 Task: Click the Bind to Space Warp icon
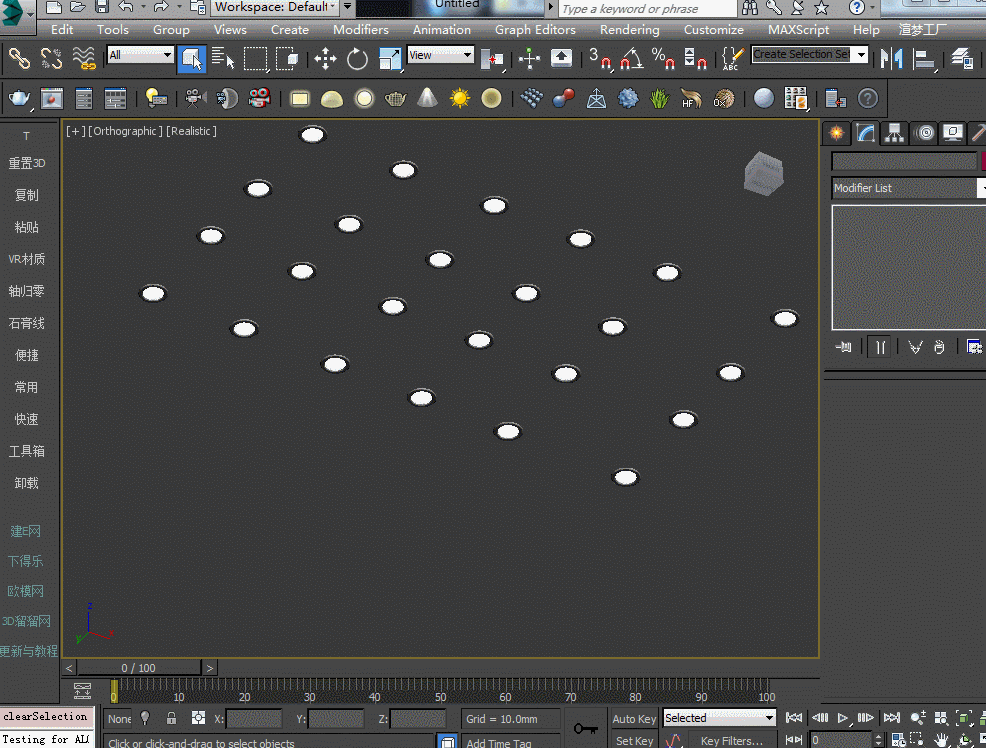pos(84,58)
